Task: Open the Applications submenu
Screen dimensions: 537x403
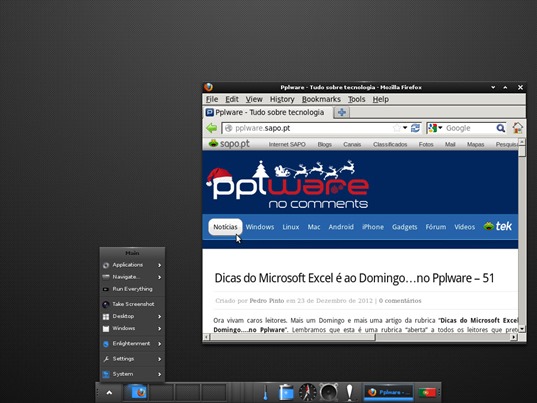Action: 132,265
